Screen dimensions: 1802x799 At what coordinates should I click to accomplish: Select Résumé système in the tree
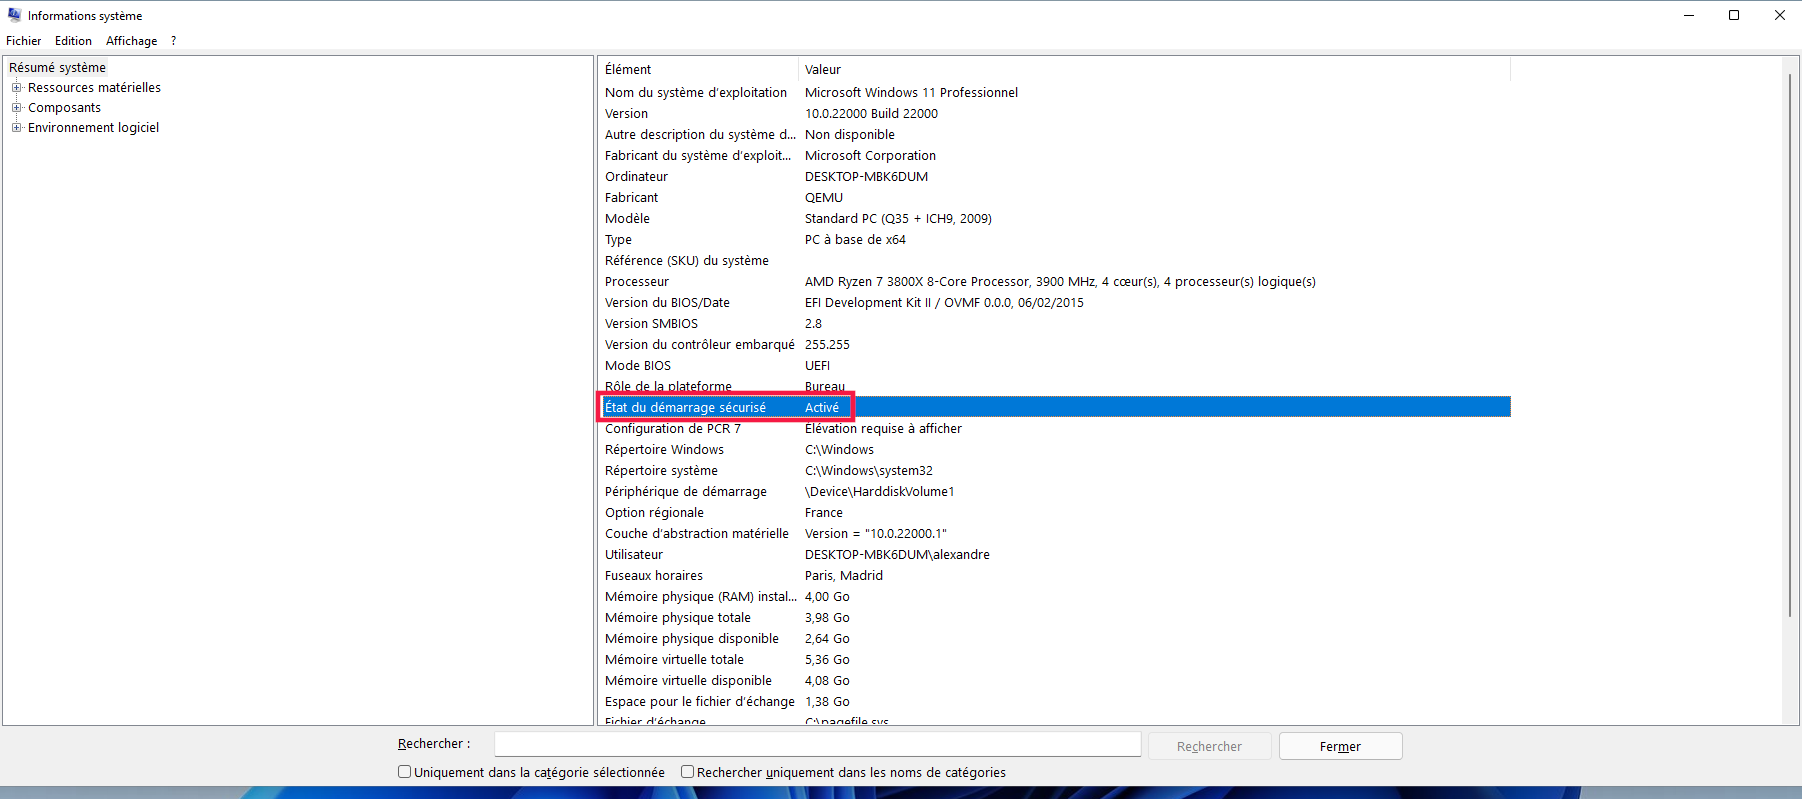57,68
